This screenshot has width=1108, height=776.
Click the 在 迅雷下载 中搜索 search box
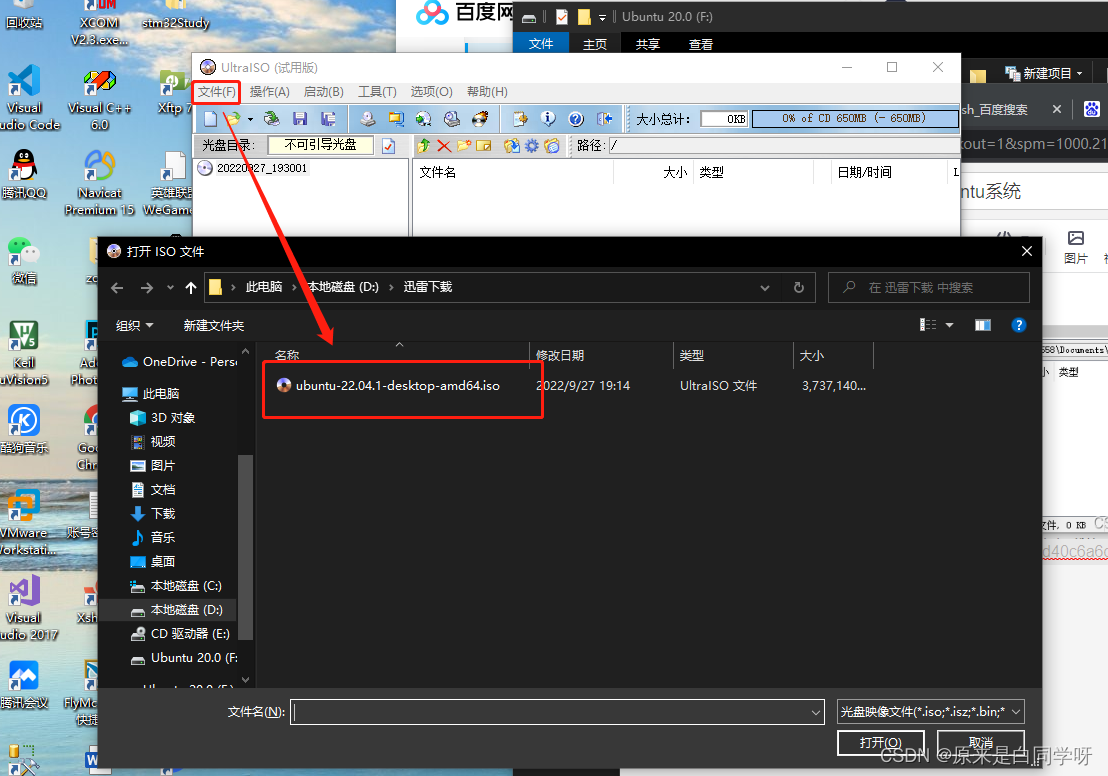click(929, 288)
